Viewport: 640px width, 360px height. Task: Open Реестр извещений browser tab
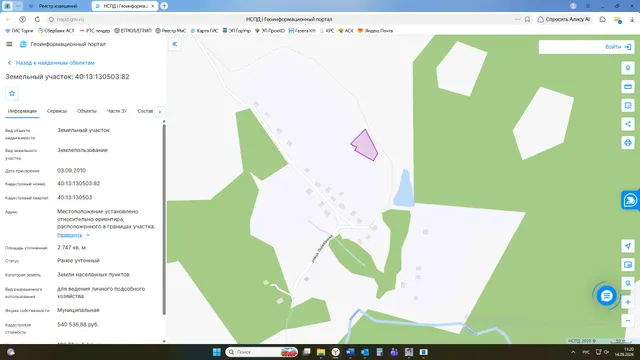tap(57, 6)
